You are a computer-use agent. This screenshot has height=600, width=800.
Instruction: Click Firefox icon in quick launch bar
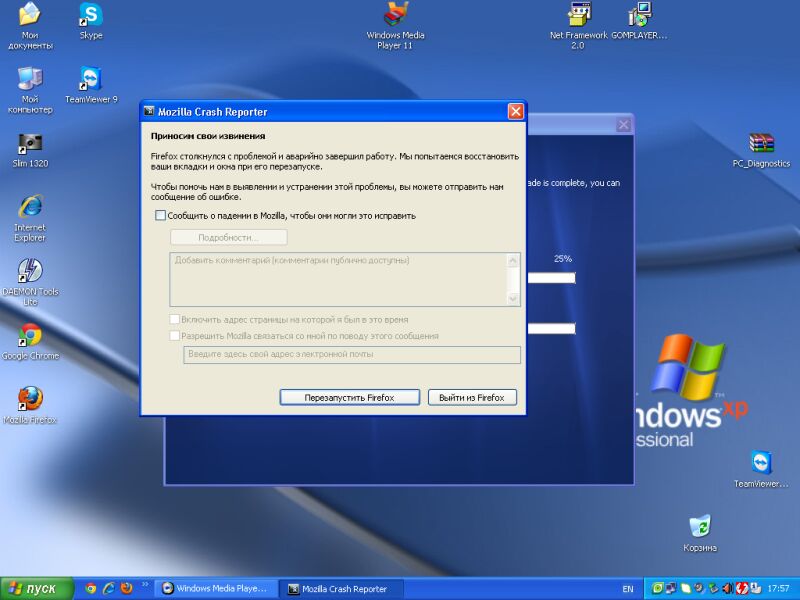coord(127,588)
